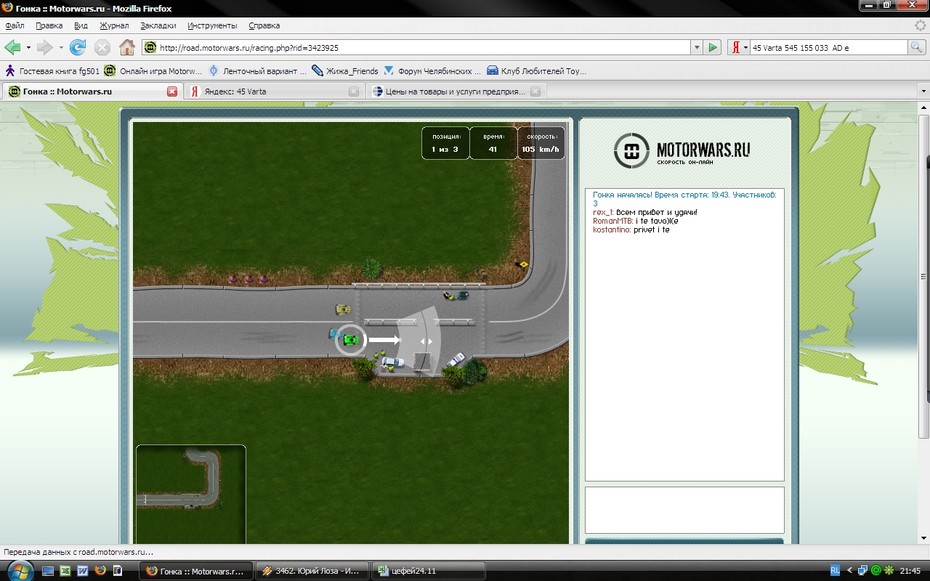Click the 21:45 clock in the tray

pos(910,571)
